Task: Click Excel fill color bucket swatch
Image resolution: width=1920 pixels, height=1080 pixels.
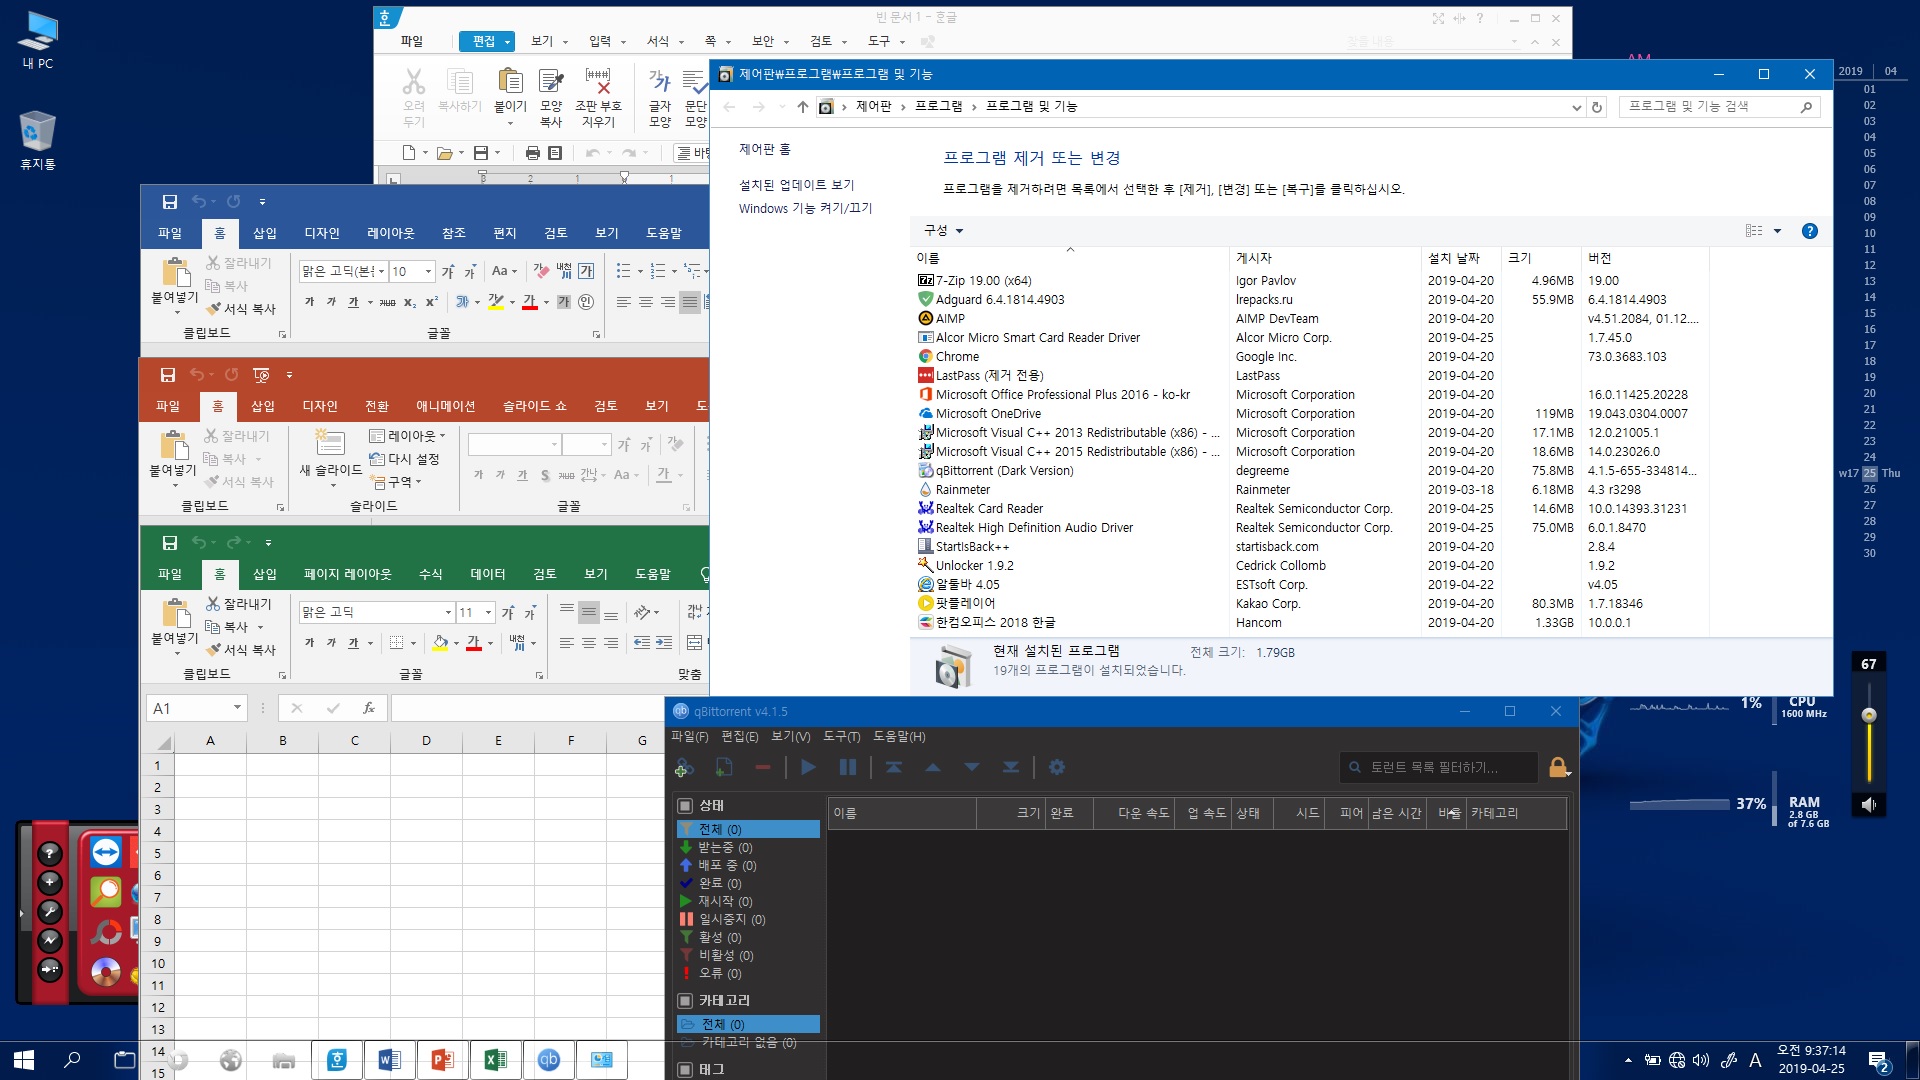Action: (440, 643)
